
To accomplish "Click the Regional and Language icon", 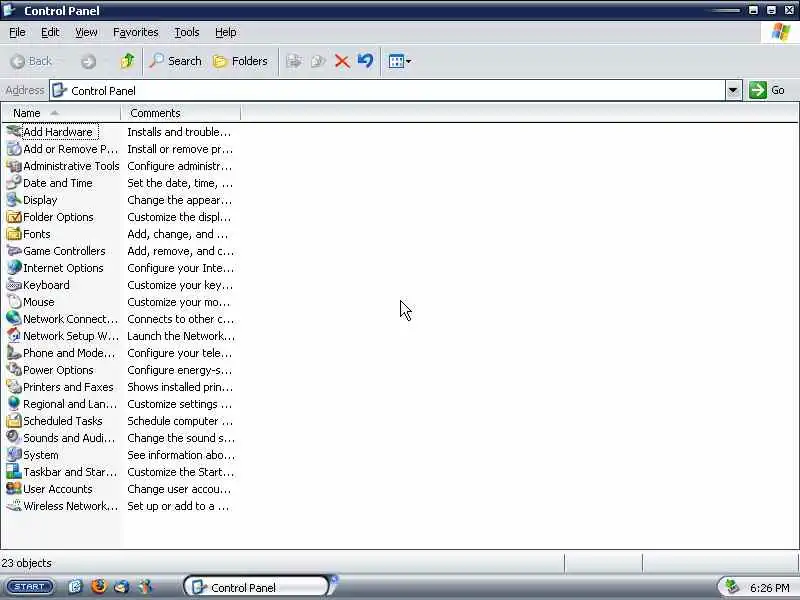I will [x=14, y=404].
